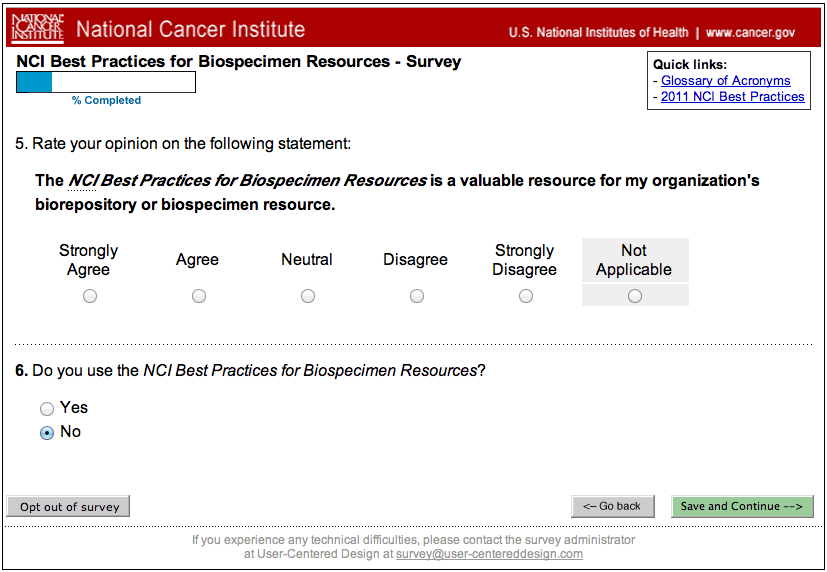Click U.S. National Institutes of Health text
Image resolution: width=827 pixels, height=572 pixels.
pyautogui.click(x=599, y=33)
